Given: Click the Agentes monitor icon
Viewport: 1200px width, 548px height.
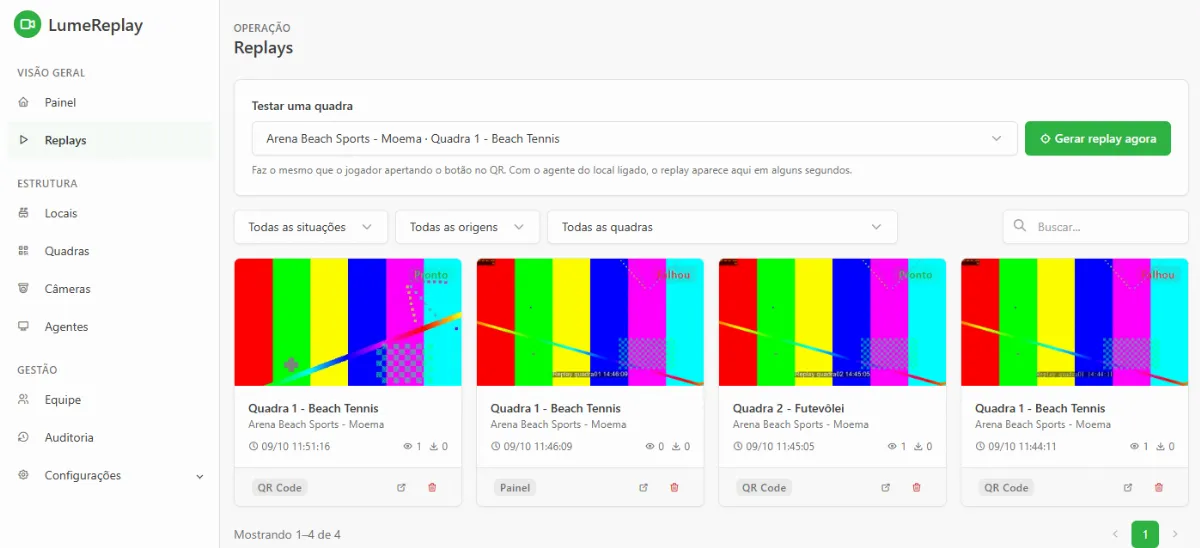Looking at the screenshot, I should pos(24,327).
